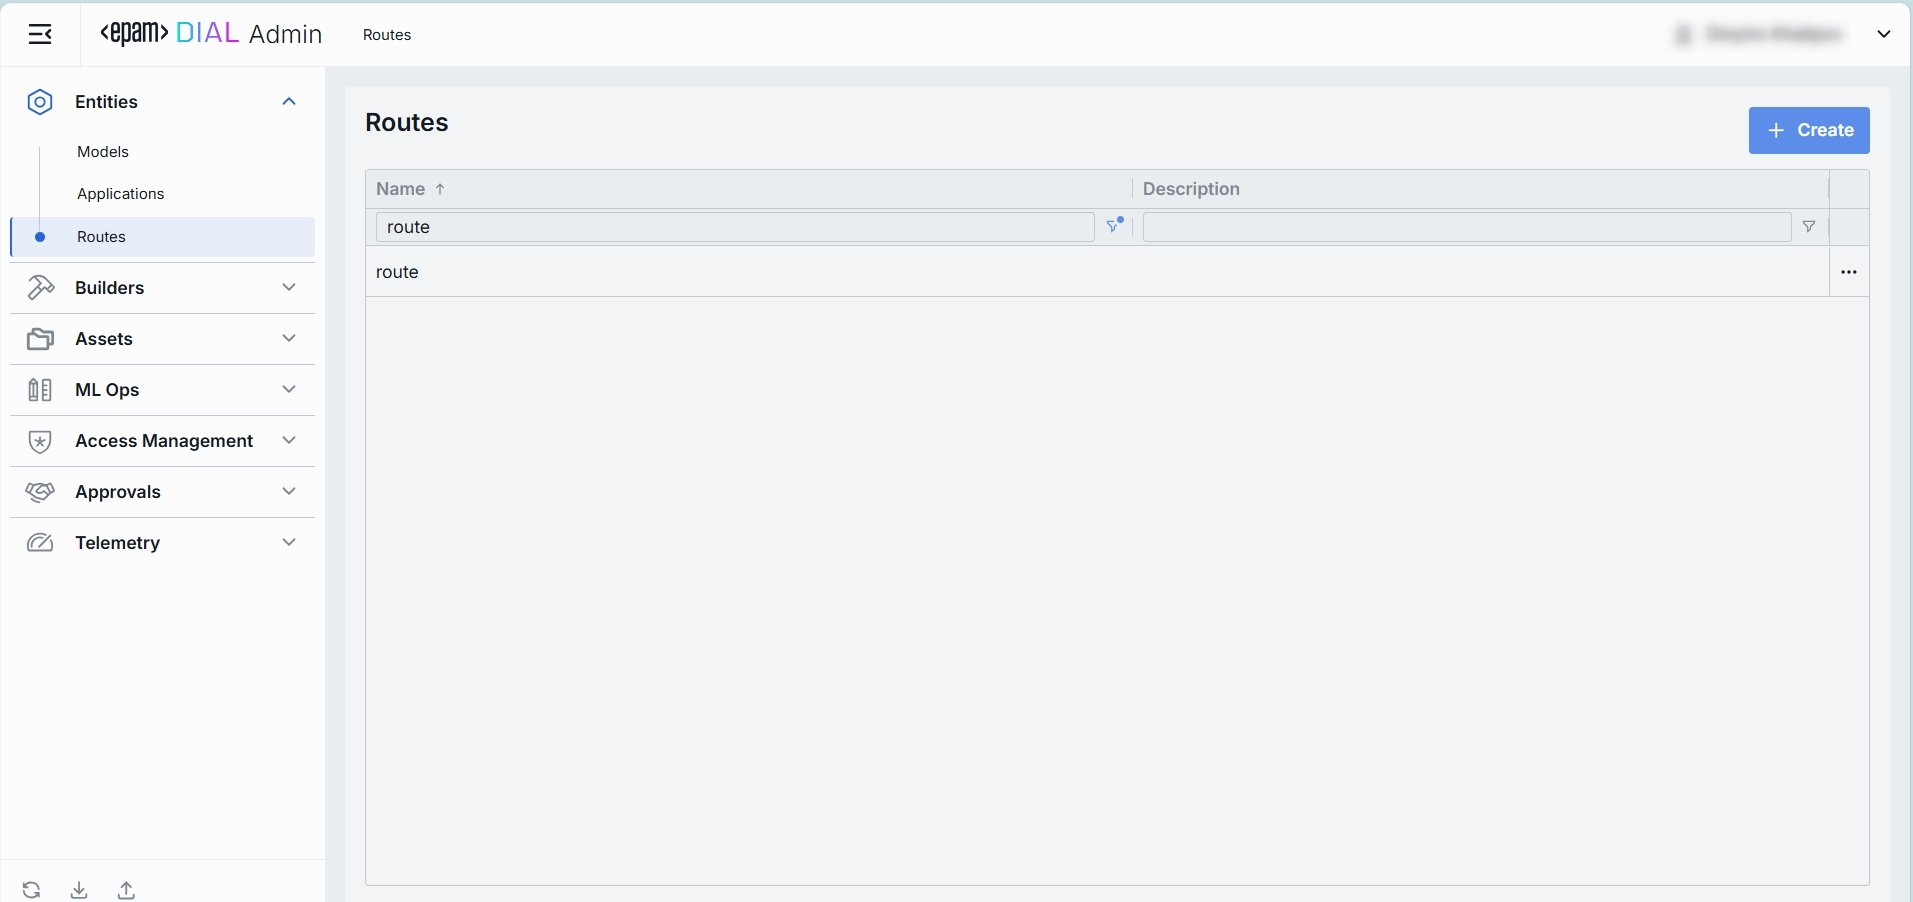
Task: Click the upload icon at sidebar bottom
Action: [126, 890]
